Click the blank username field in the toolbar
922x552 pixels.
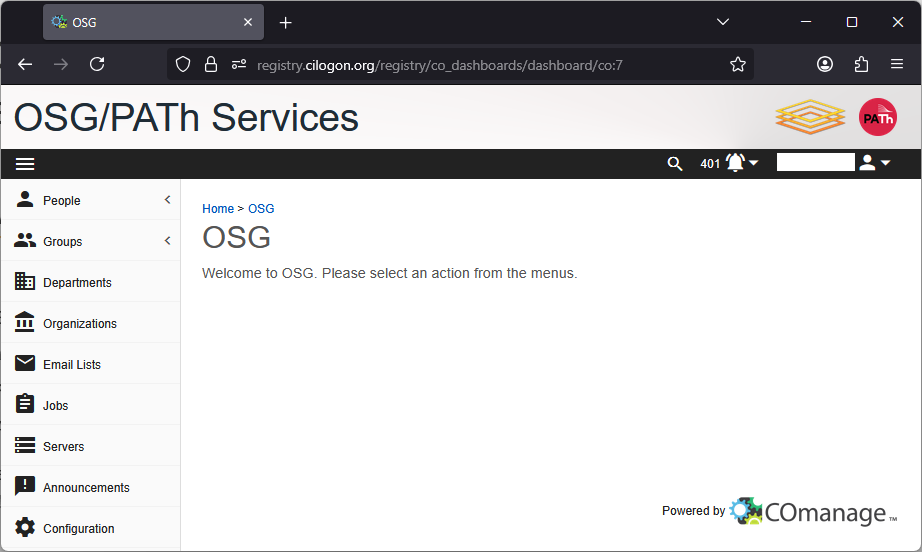(815, 162)
